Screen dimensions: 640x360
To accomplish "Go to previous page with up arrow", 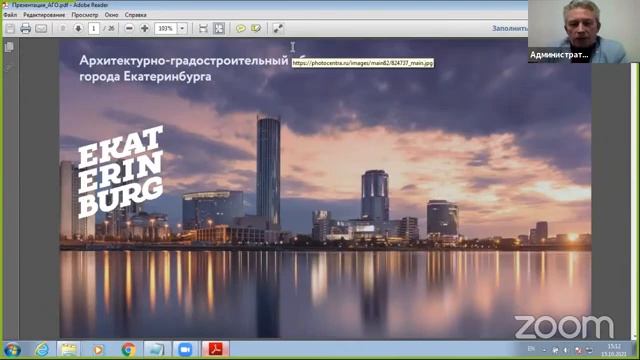I will (62, 28).
